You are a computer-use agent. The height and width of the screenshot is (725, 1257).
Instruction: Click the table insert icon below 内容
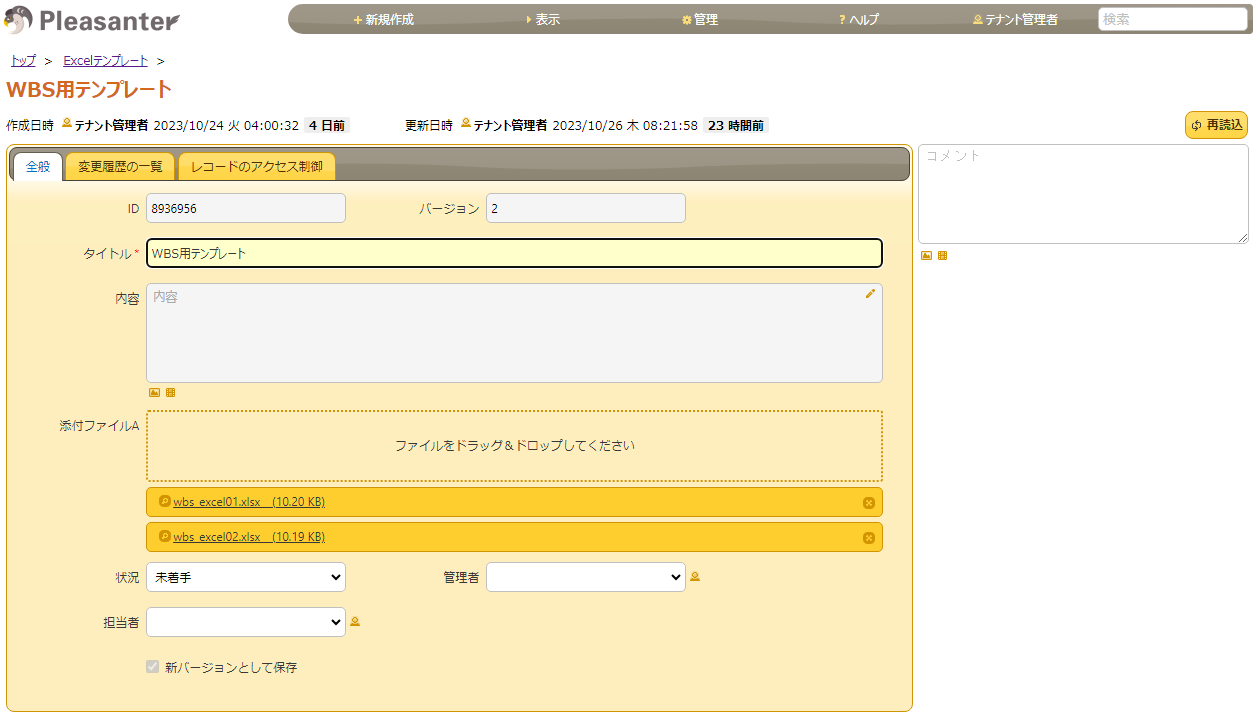point(169,392)
